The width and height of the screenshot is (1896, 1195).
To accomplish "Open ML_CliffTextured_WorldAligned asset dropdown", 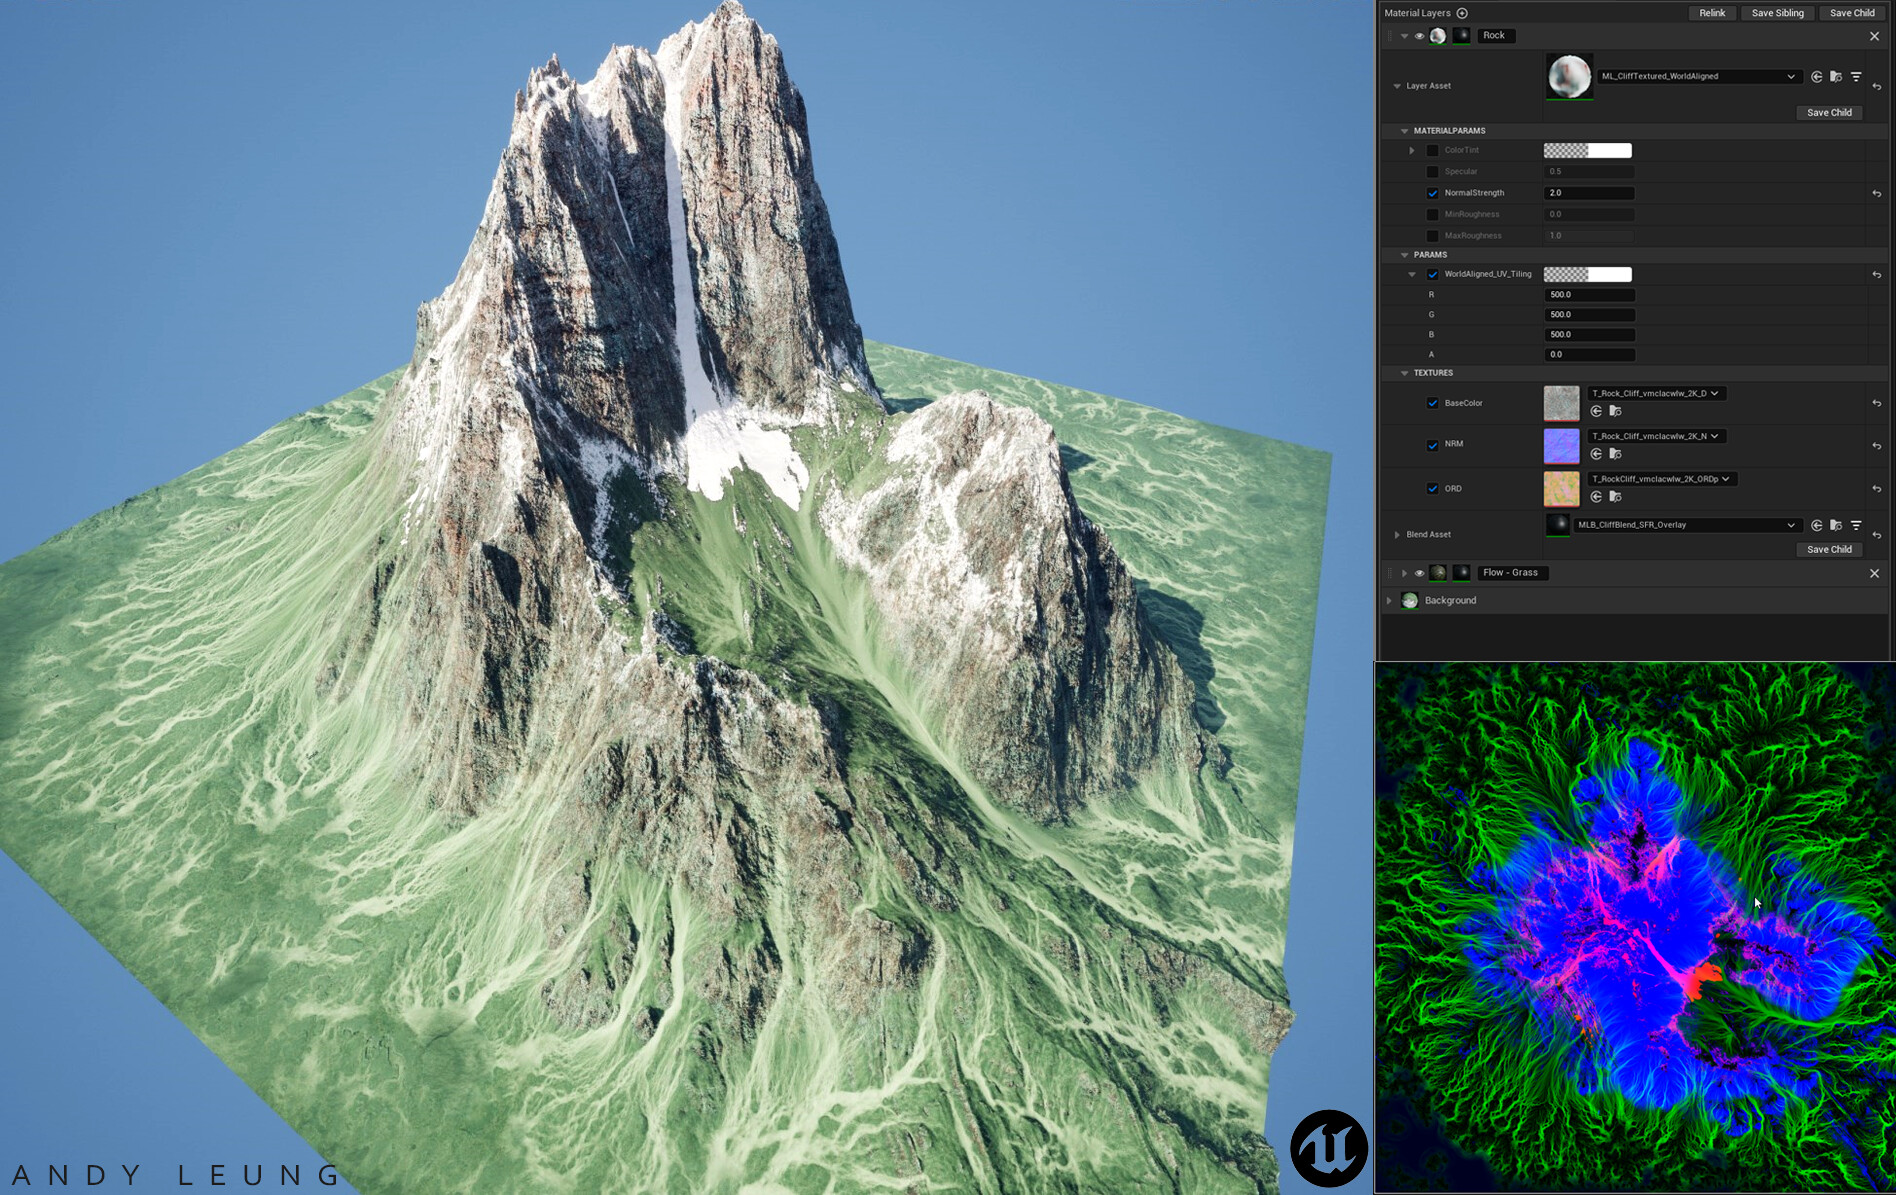I will coord(1790,77).
